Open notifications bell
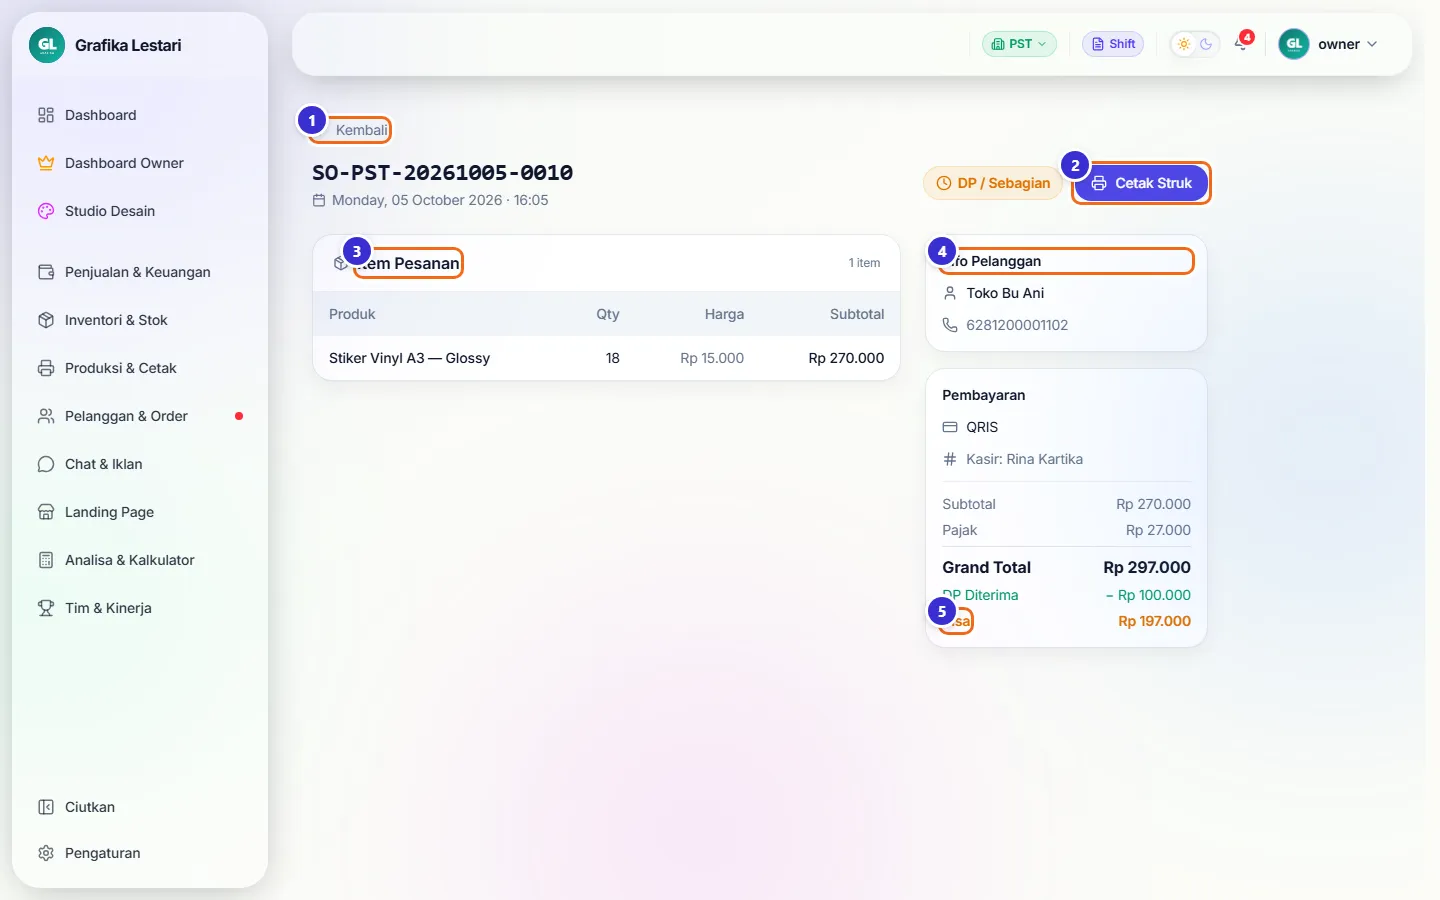Screen dimensions: 1440x900 [1241, 44]
